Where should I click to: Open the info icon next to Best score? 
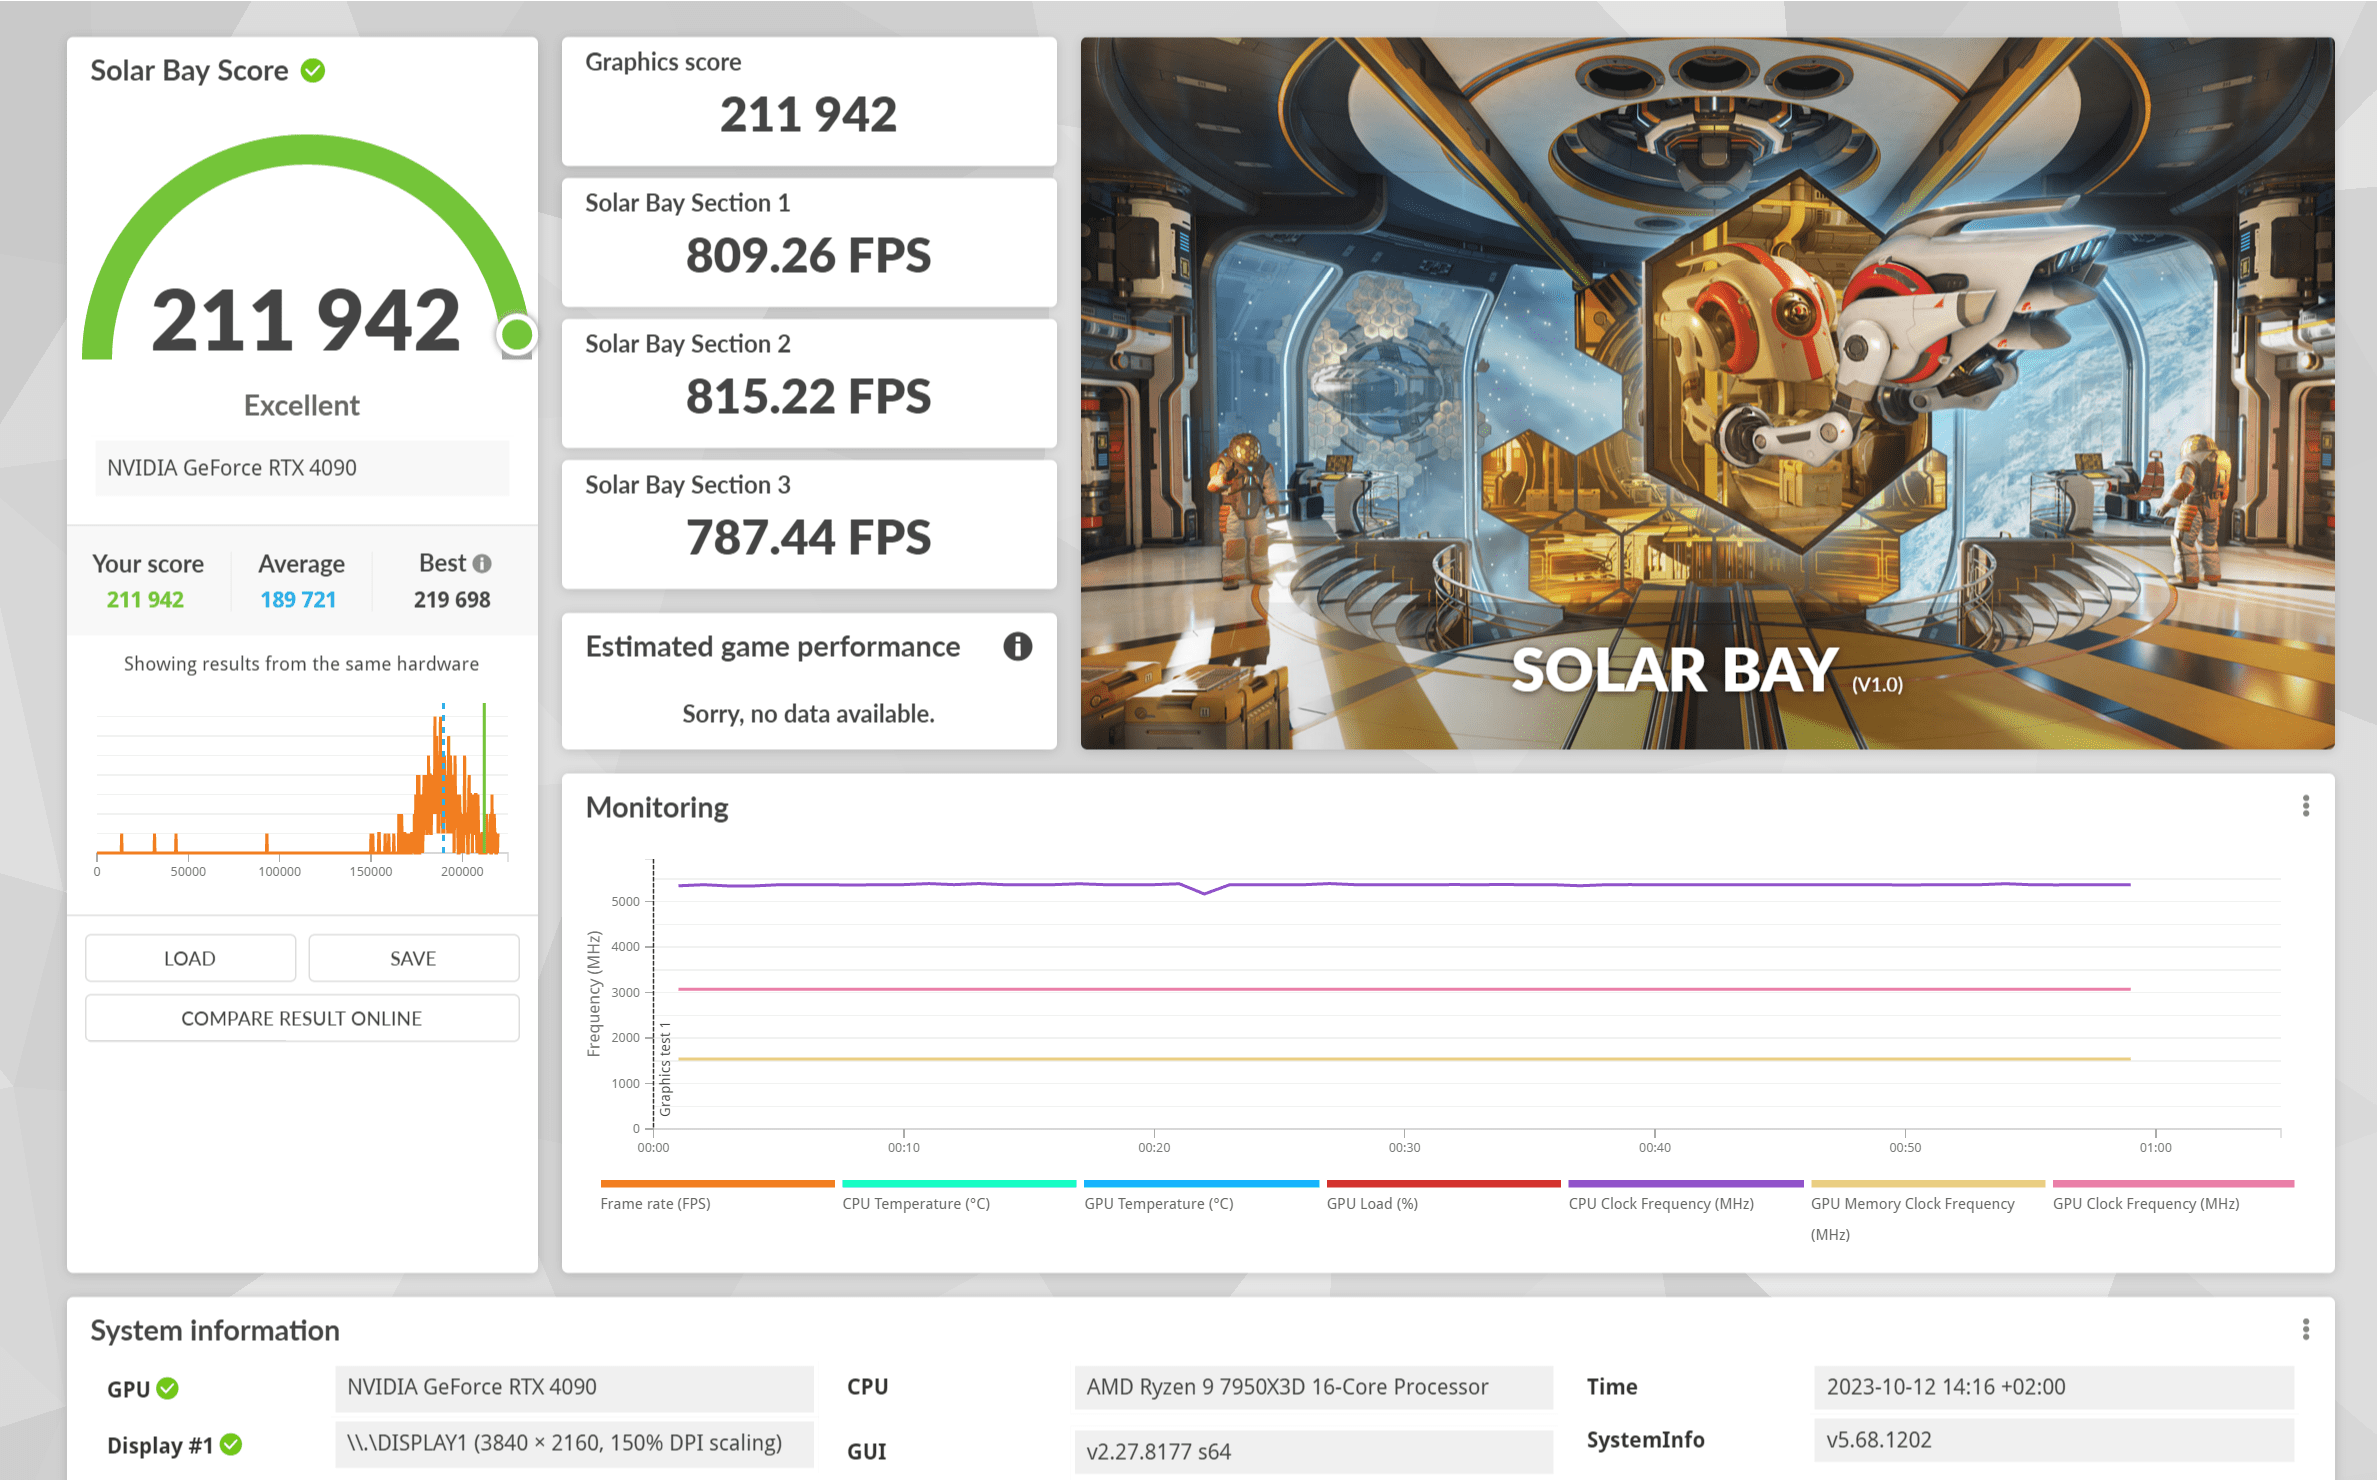[x=482, y=564]
